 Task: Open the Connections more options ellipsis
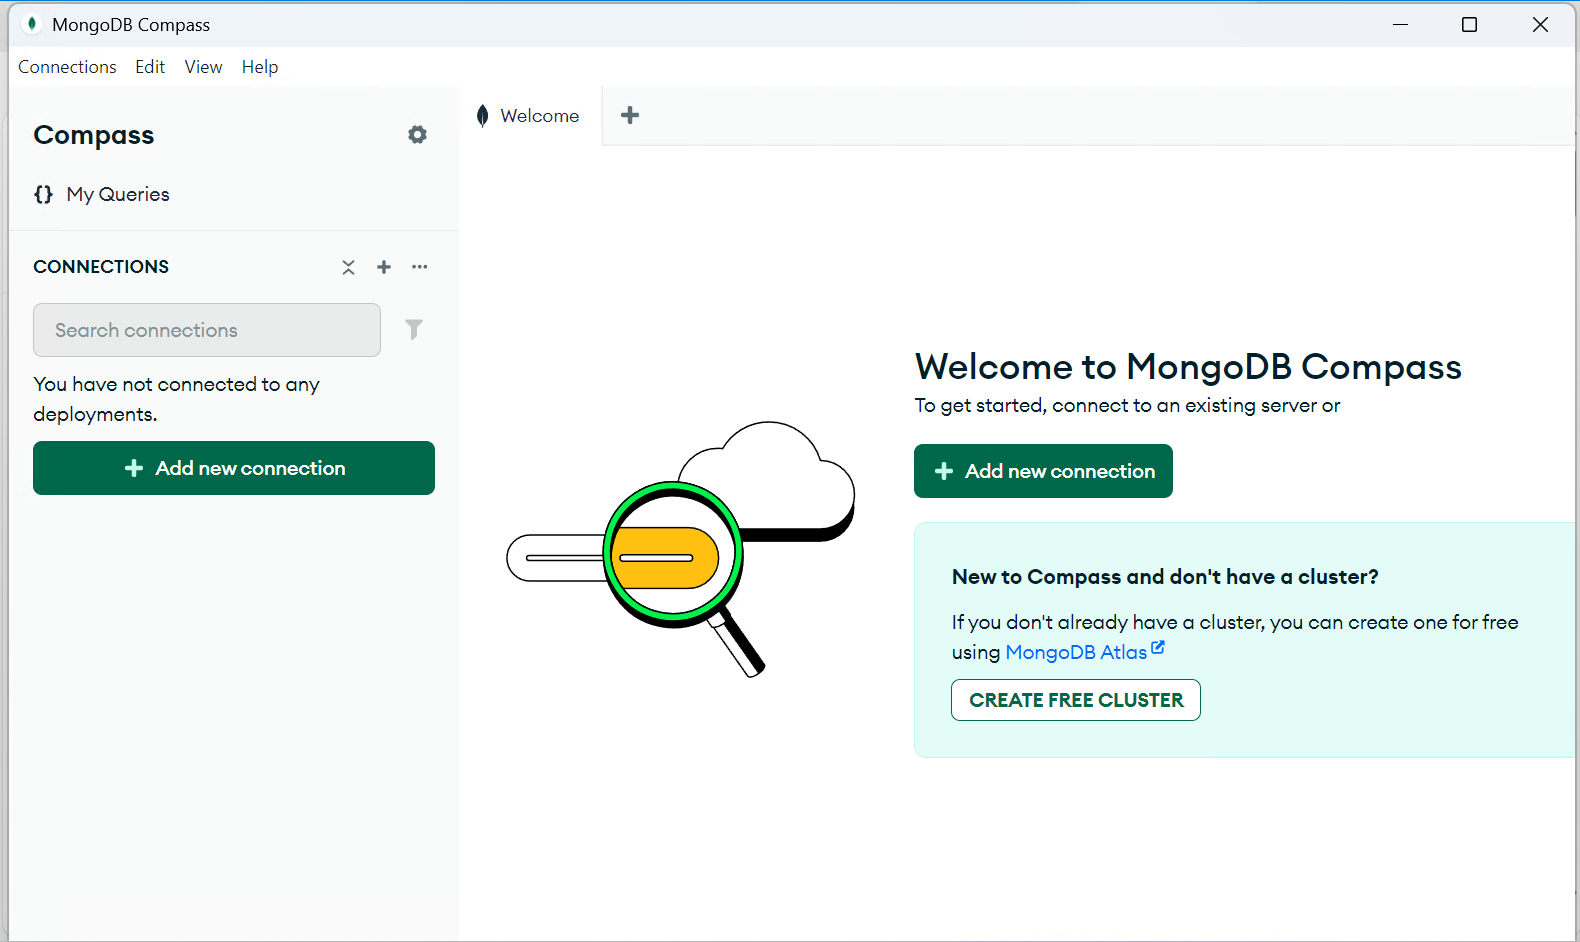tap(420, 267)
